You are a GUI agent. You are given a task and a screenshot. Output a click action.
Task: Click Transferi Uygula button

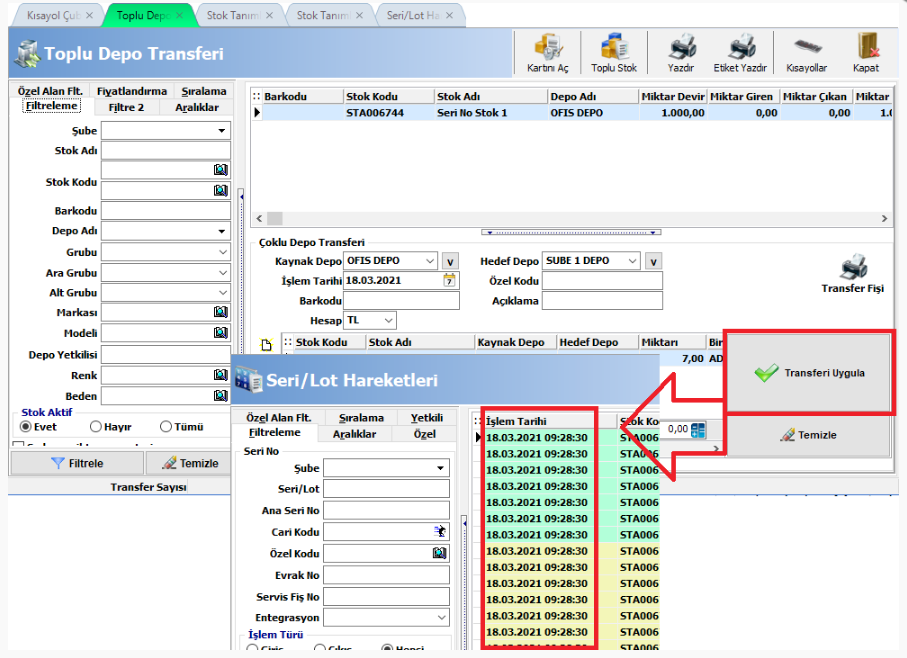(x=808, y=373)
